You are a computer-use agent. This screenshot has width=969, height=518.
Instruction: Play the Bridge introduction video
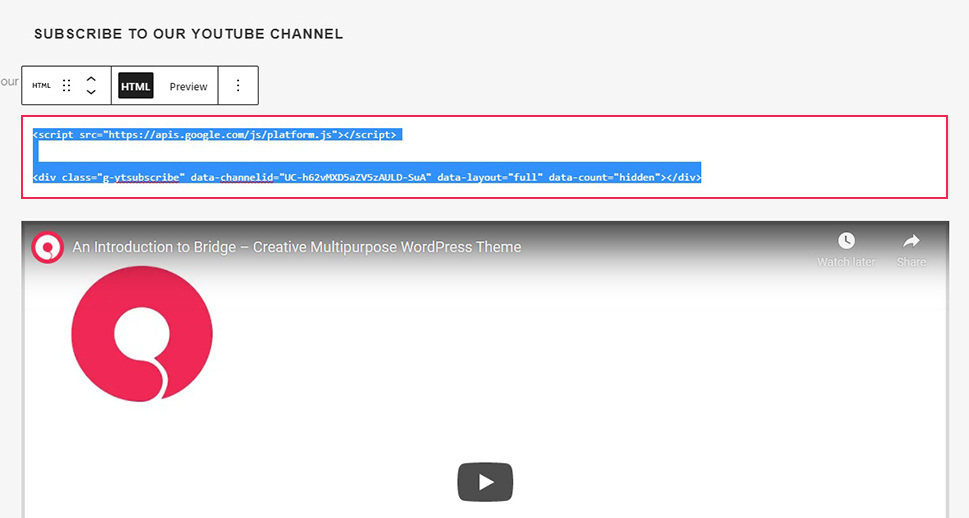click(x=485, y=482)
